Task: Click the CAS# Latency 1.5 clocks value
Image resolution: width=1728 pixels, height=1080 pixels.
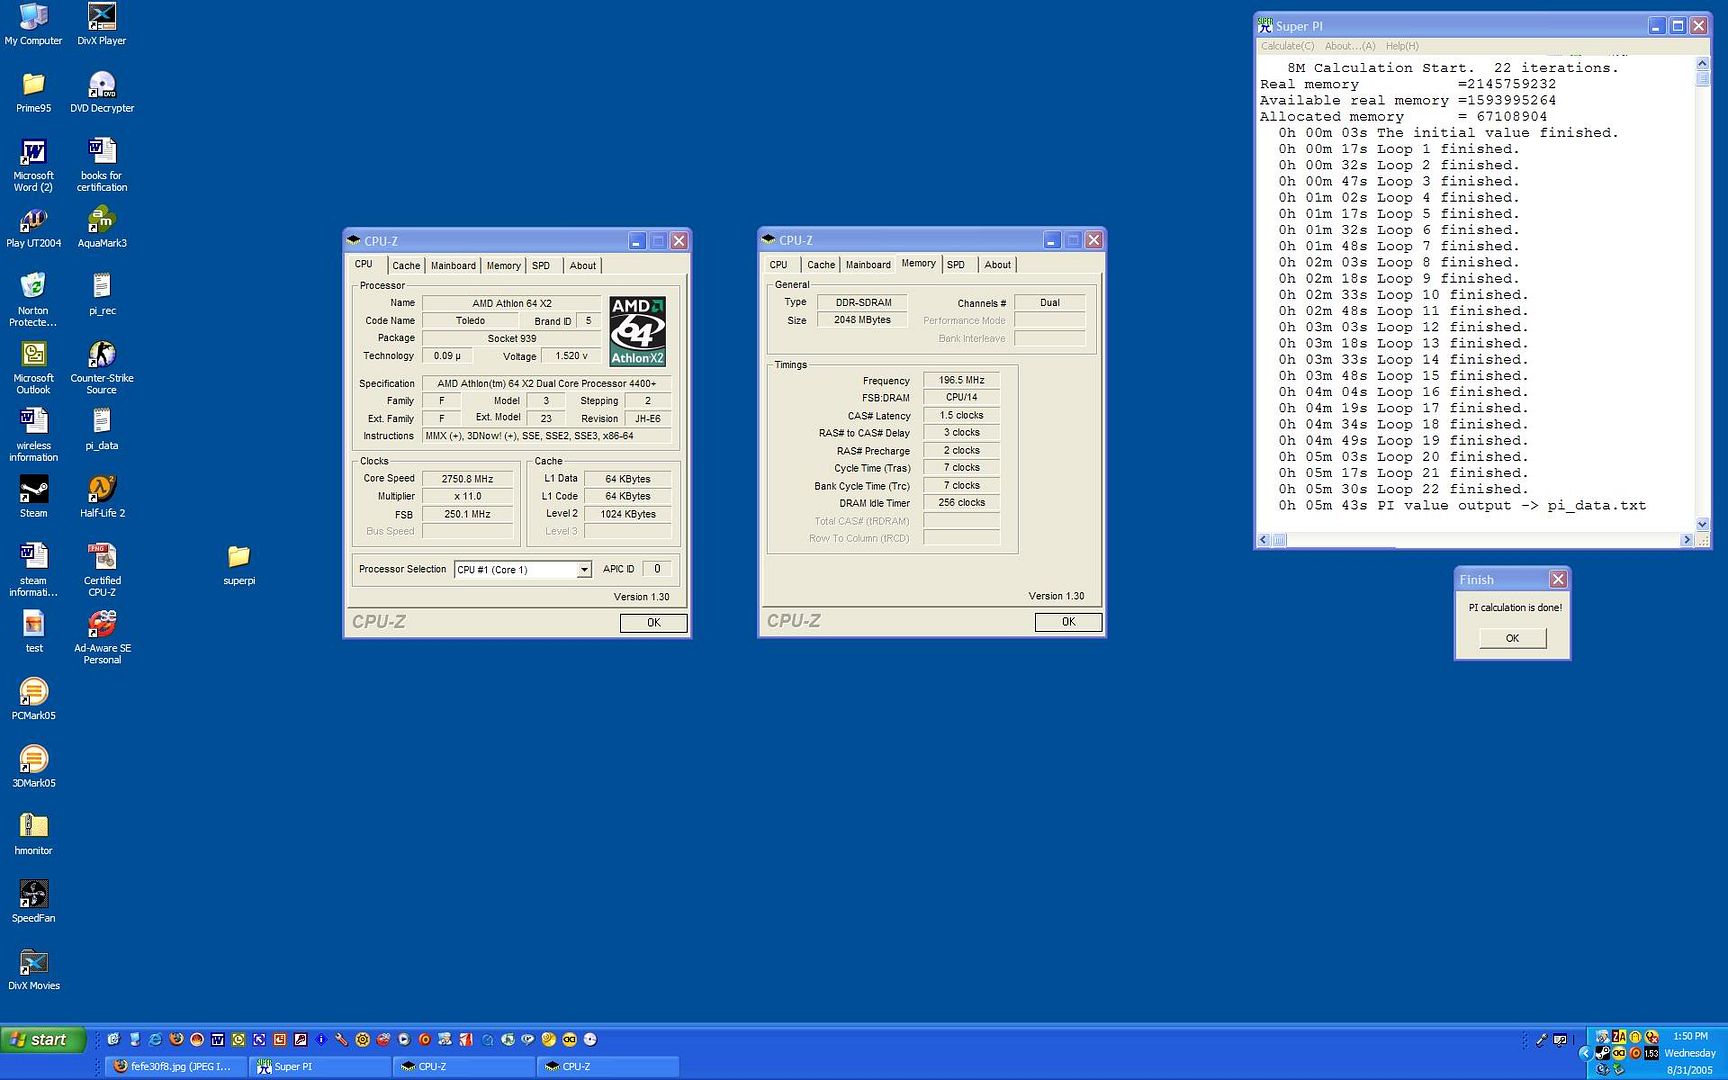Action: click(x=961, y=416)
